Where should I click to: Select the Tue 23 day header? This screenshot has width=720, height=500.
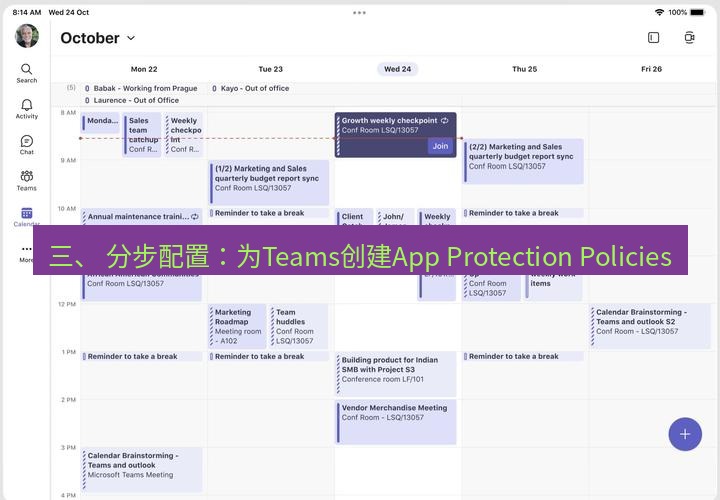tap(270, 69)
